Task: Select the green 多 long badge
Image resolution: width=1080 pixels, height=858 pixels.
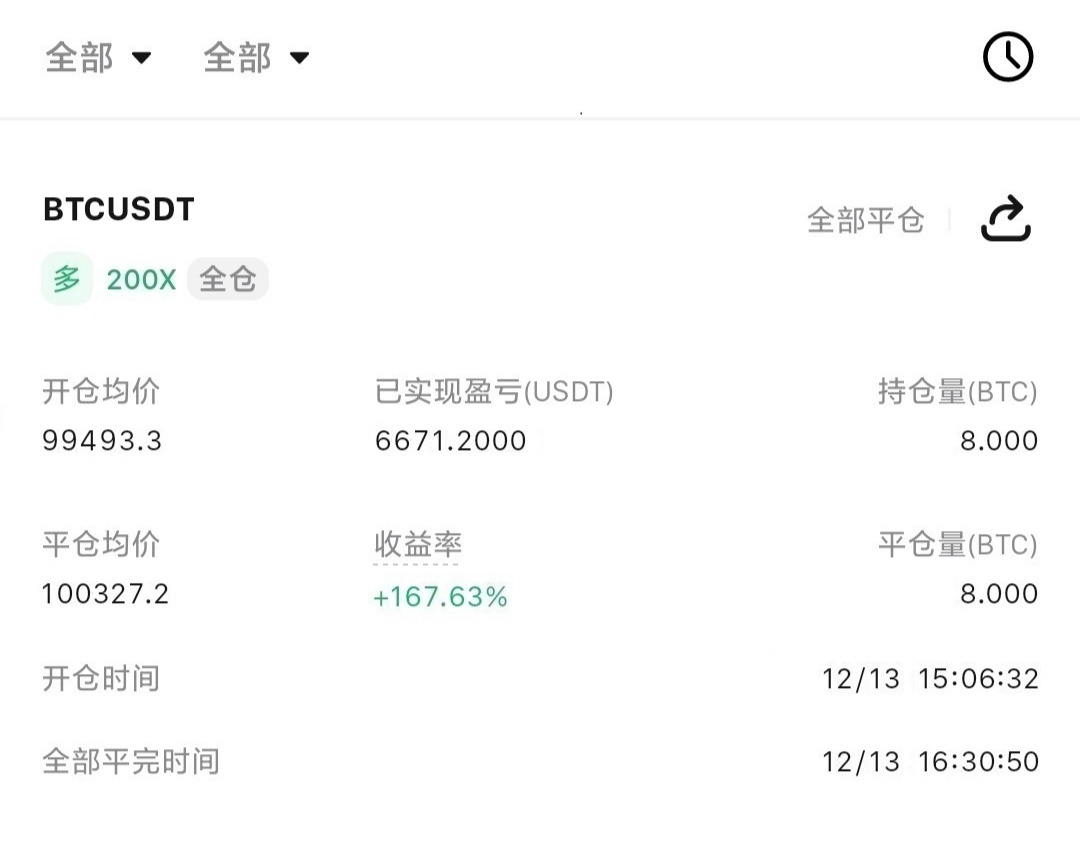Action: pos(67,279)
